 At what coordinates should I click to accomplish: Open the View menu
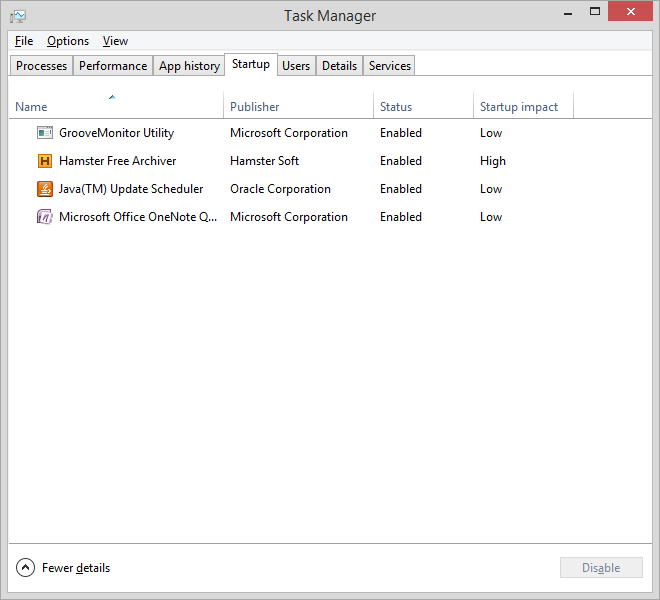(115, 41)
